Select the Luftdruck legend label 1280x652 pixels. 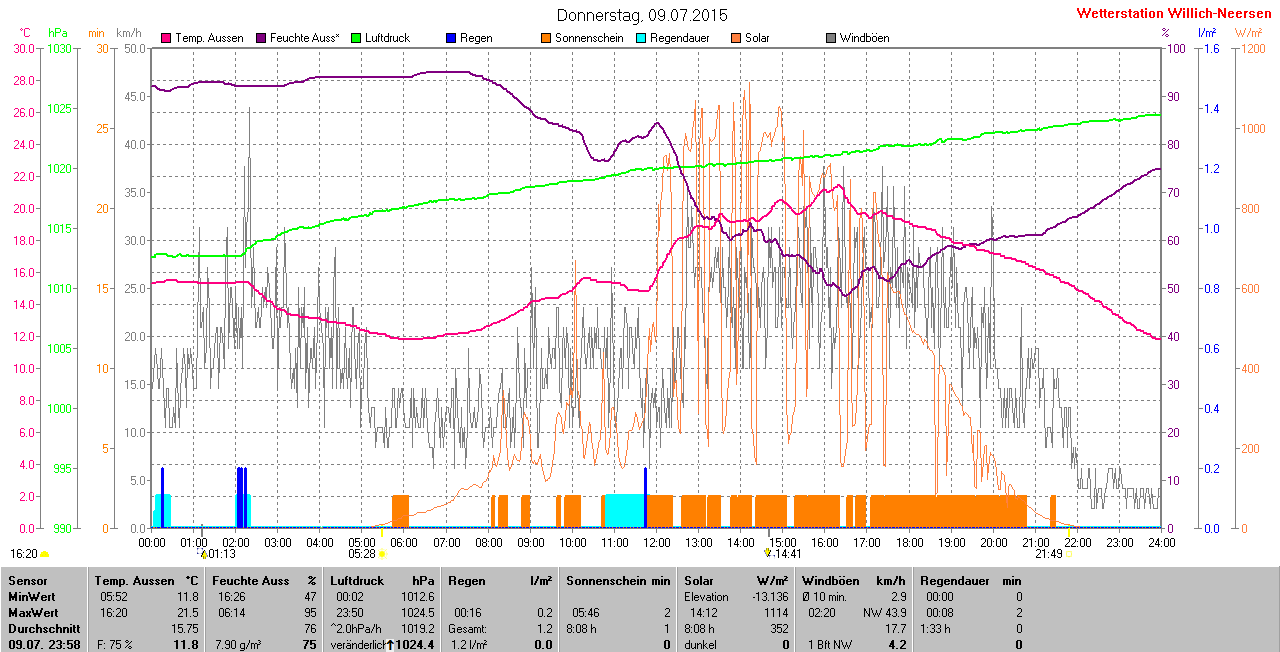click(x=387, y=38)
